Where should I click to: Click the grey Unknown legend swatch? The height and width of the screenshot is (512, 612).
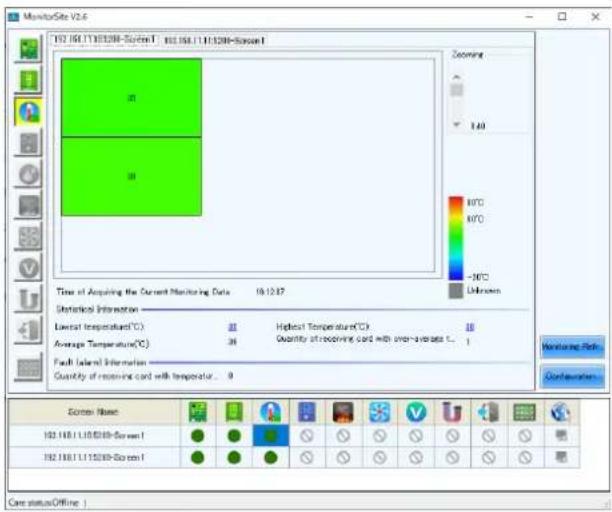pyautogui.click(x=455, y=291)
